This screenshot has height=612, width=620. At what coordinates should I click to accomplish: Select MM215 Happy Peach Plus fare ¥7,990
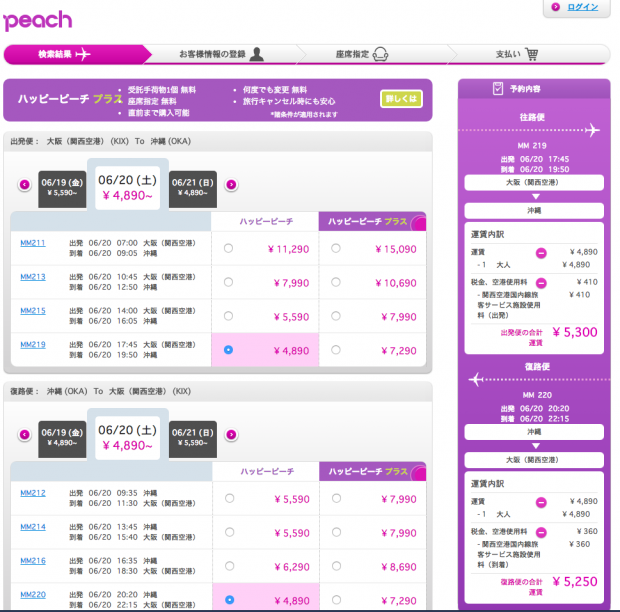(x=336, y=316)
